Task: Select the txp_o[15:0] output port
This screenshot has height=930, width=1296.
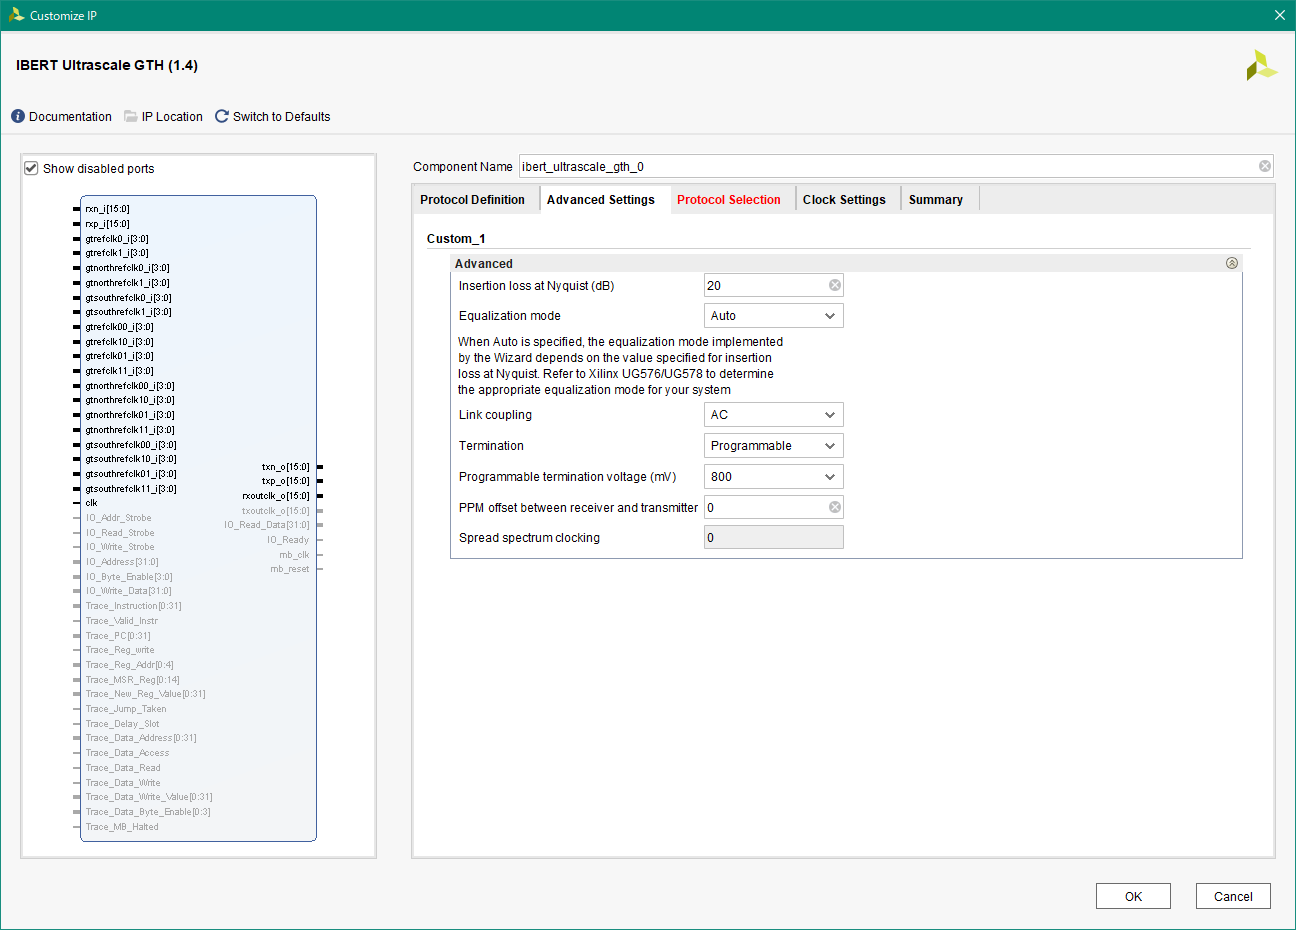Action: (286, 481)
